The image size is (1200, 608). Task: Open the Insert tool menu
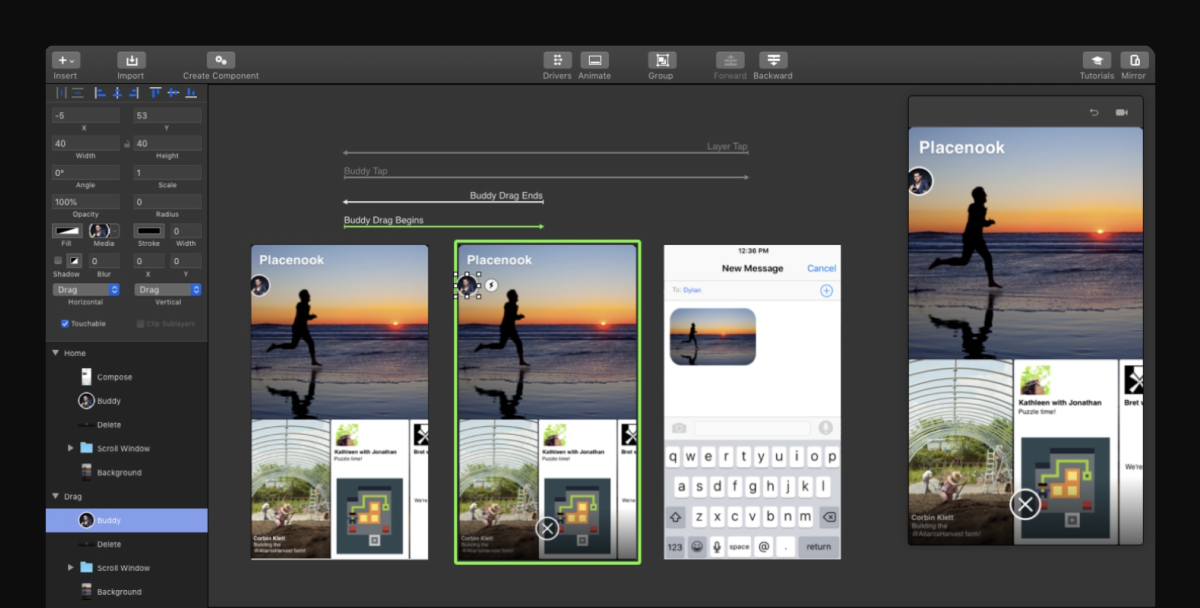[x=66, y=60]
